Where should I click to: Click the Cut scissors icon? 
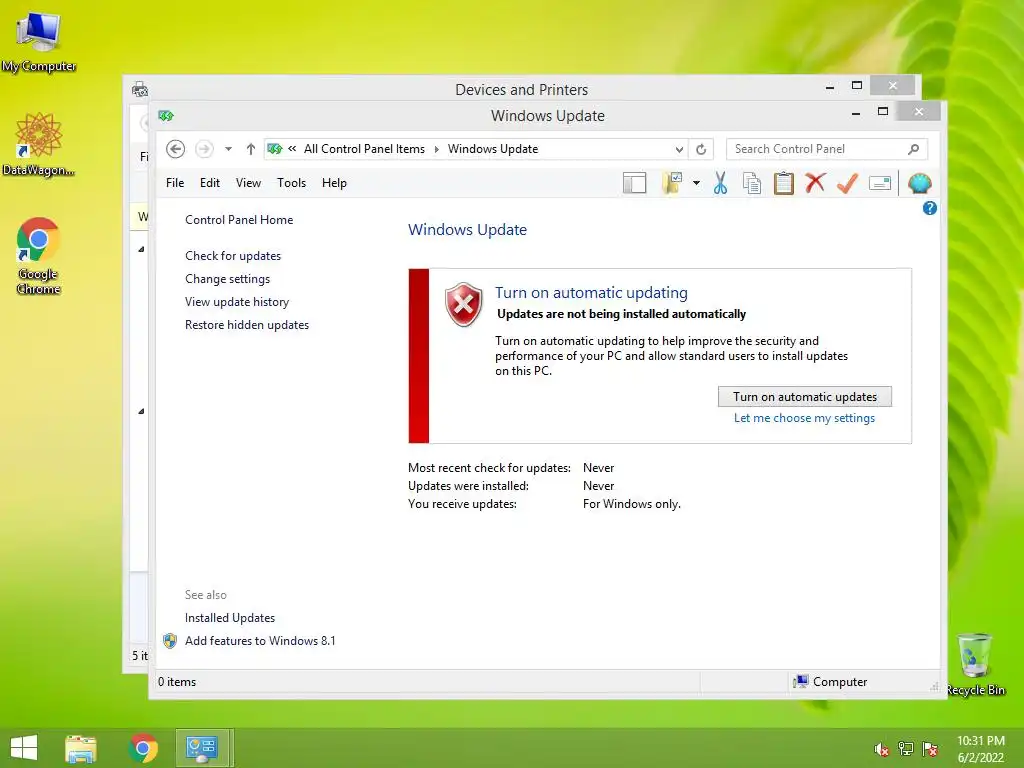coord(720,184)
